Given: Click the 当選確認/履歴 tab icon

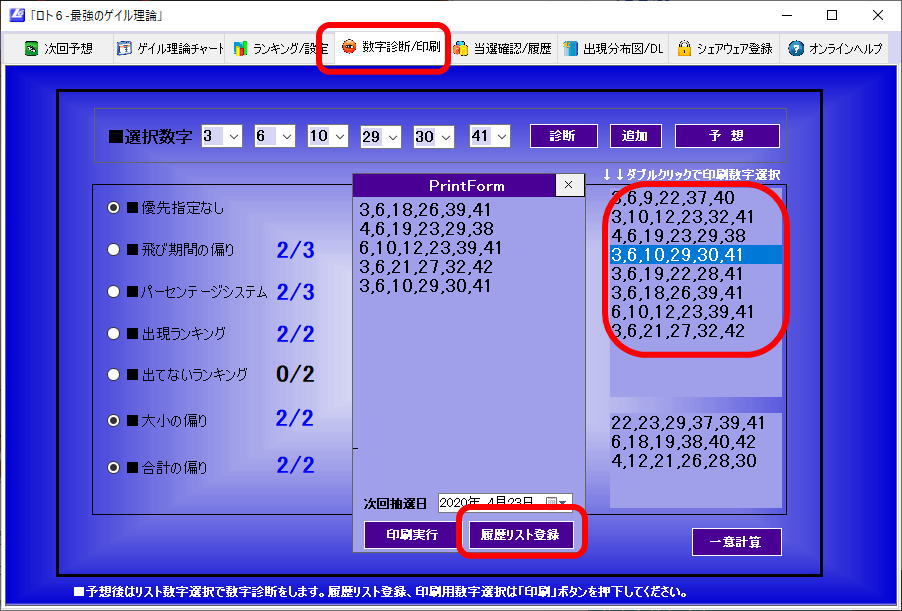Looking at the screenshot, I should [461, 48].
